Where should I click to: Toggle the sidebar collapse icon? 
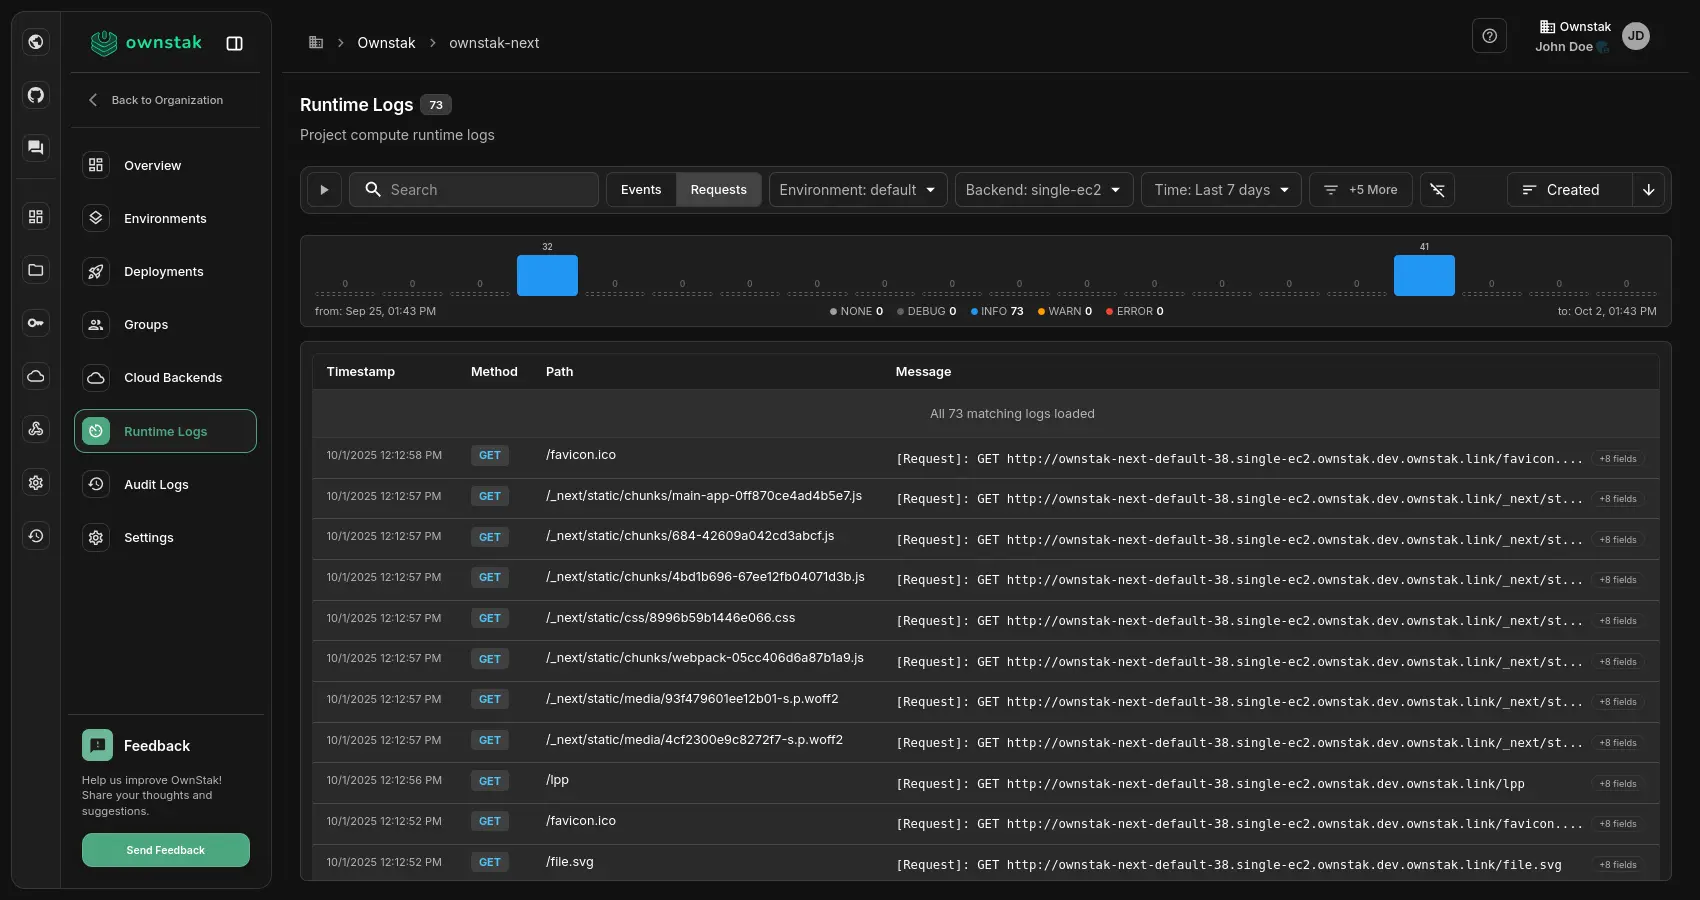(x=235, y=43)
